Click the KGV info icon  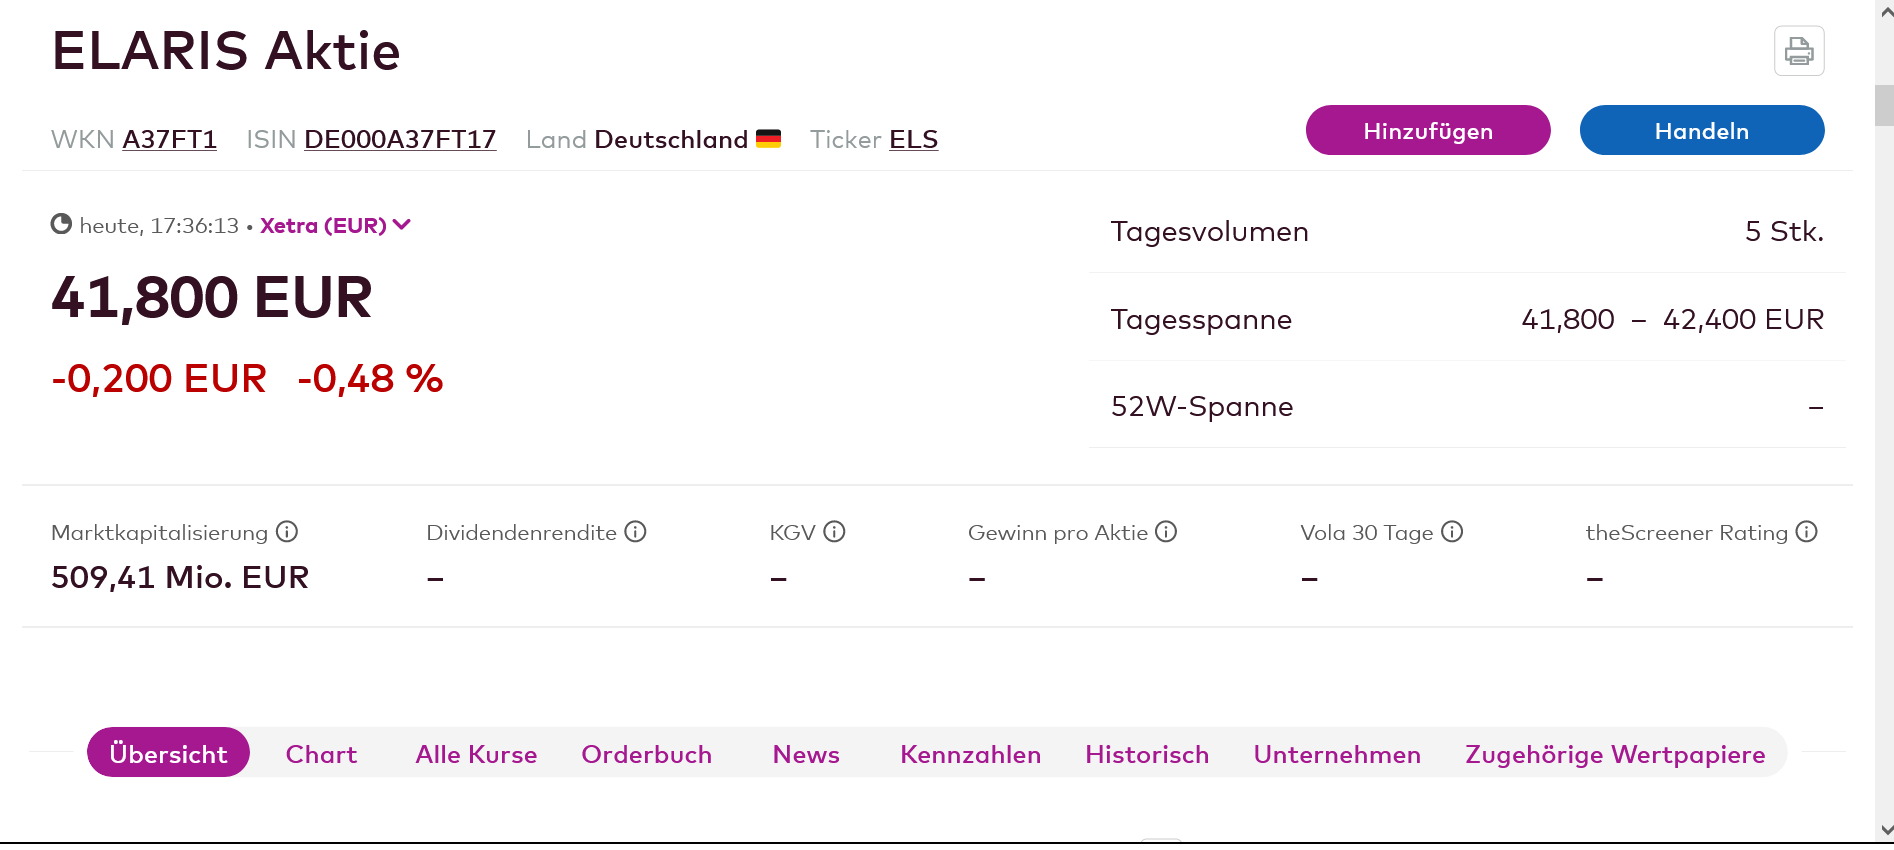[834, 532]
